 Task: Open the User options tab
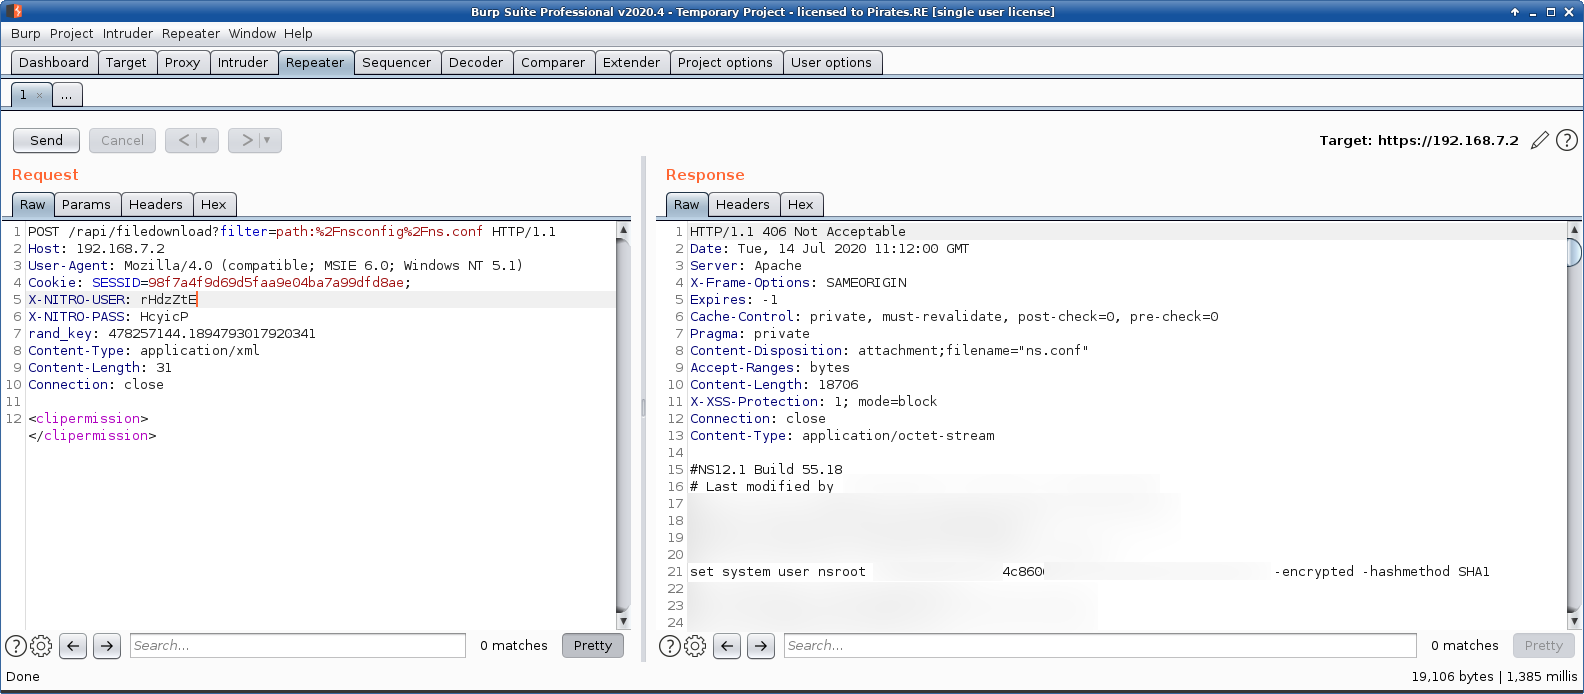(831, 62)
